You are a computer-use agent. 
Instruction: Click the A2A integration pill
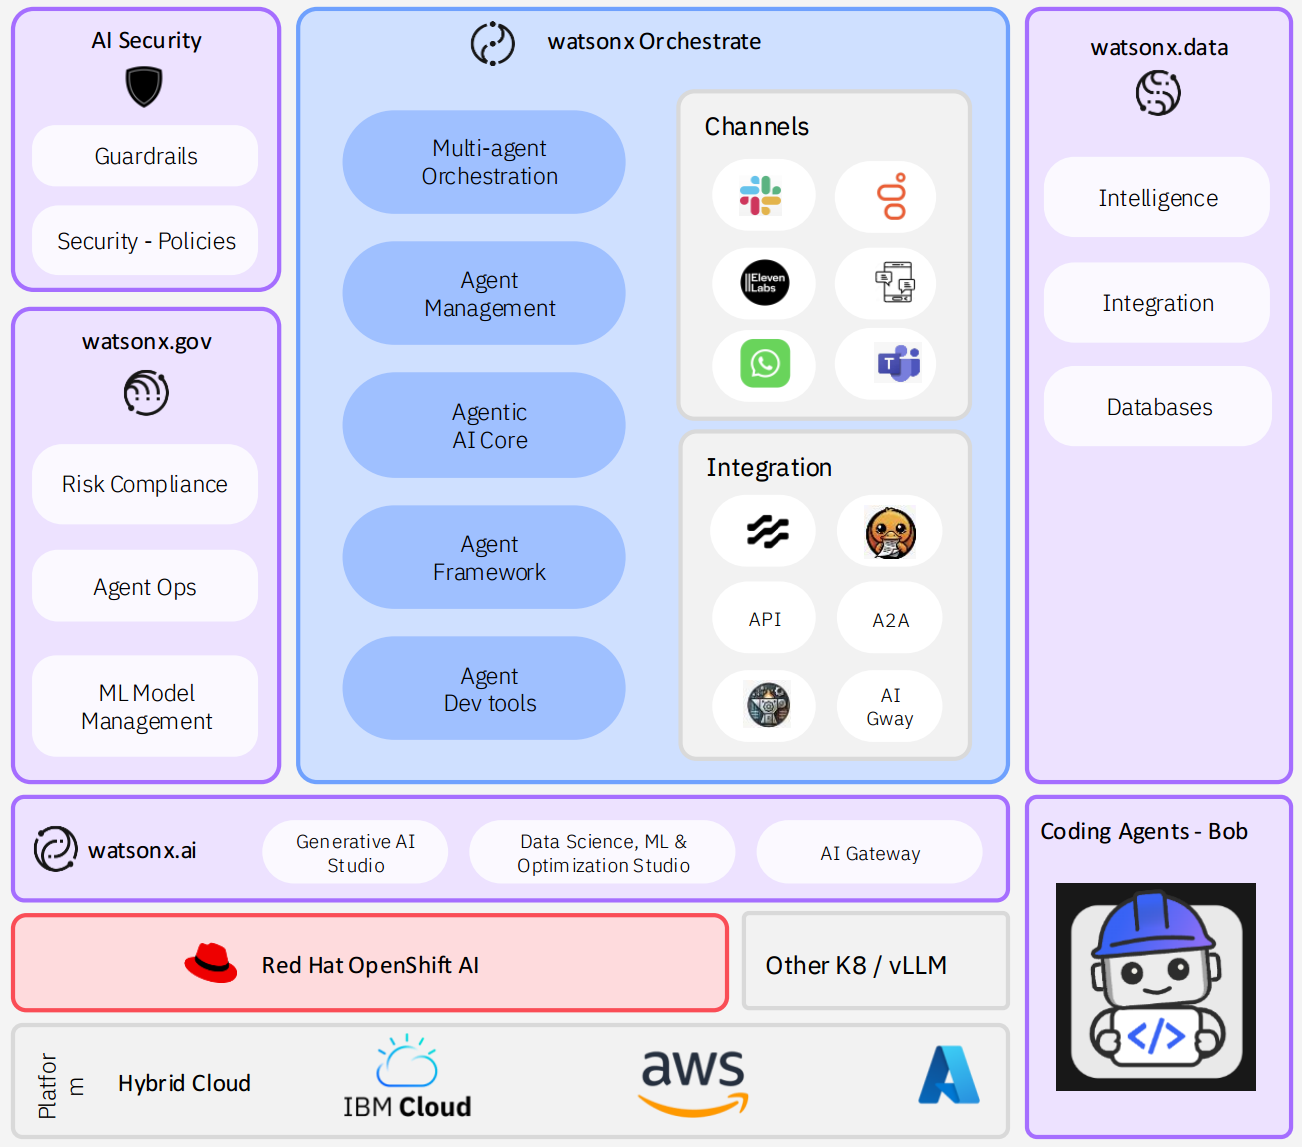tap(889, 619)
